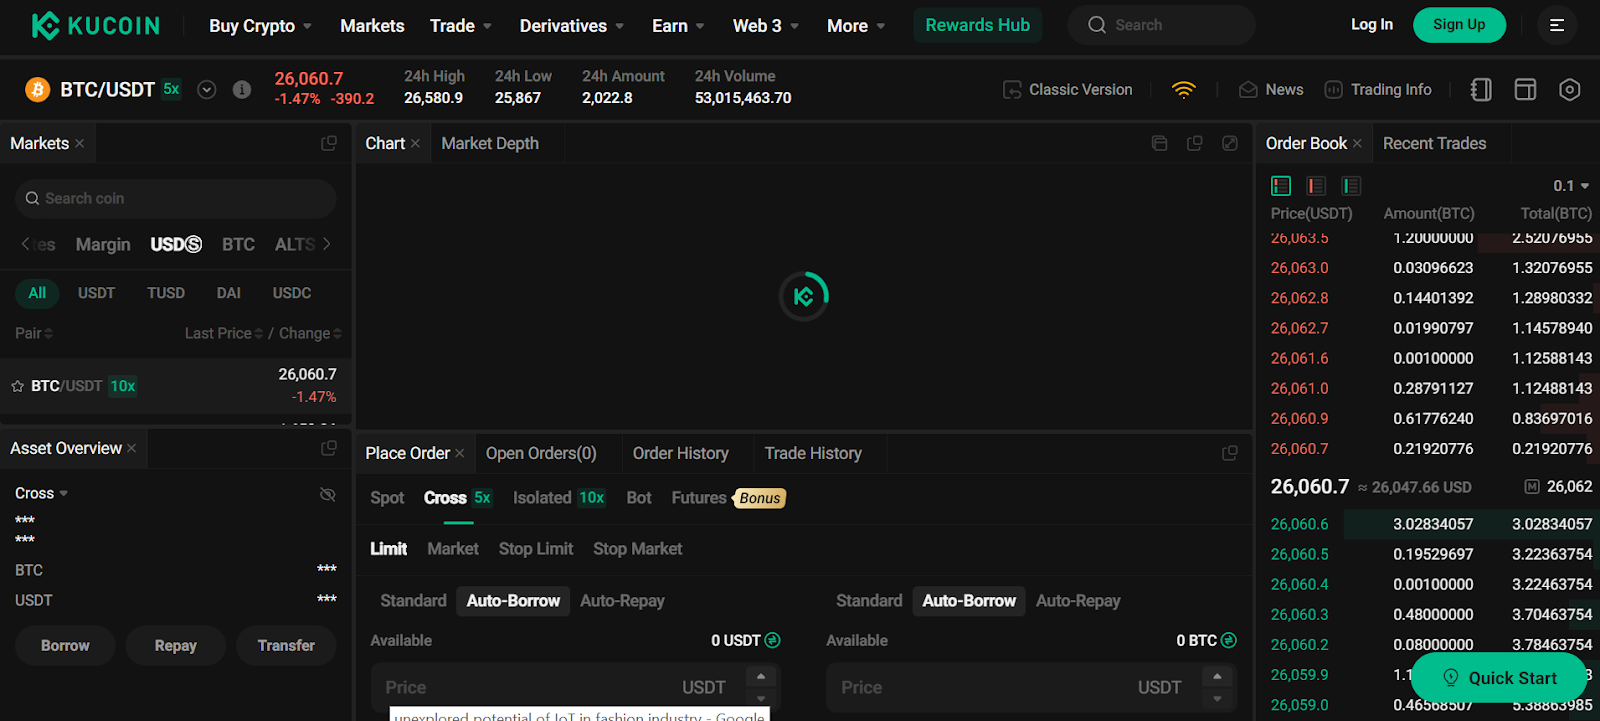Increase buy-side price with up stepper
The width and height of the screenshot is (1600, 721).
click(x=761, y=677)
